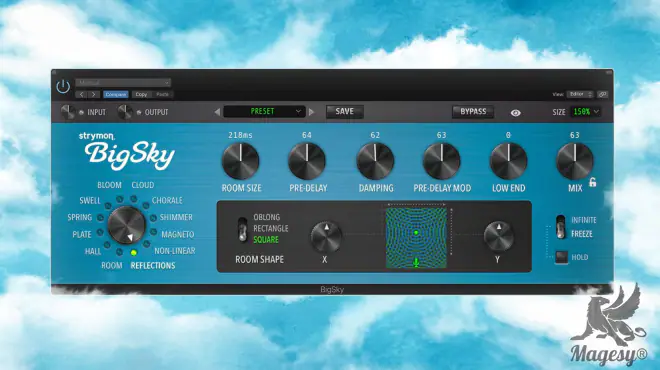Open the View Editor dropdown
The width and height of the screenshot is (660, 370).
580,94
